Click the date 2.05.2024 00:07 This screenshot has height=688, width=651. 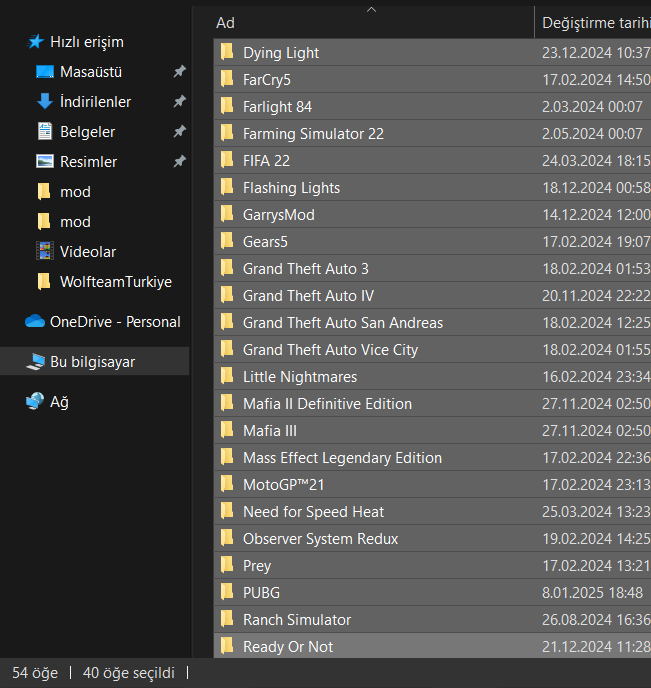(592, 133)
